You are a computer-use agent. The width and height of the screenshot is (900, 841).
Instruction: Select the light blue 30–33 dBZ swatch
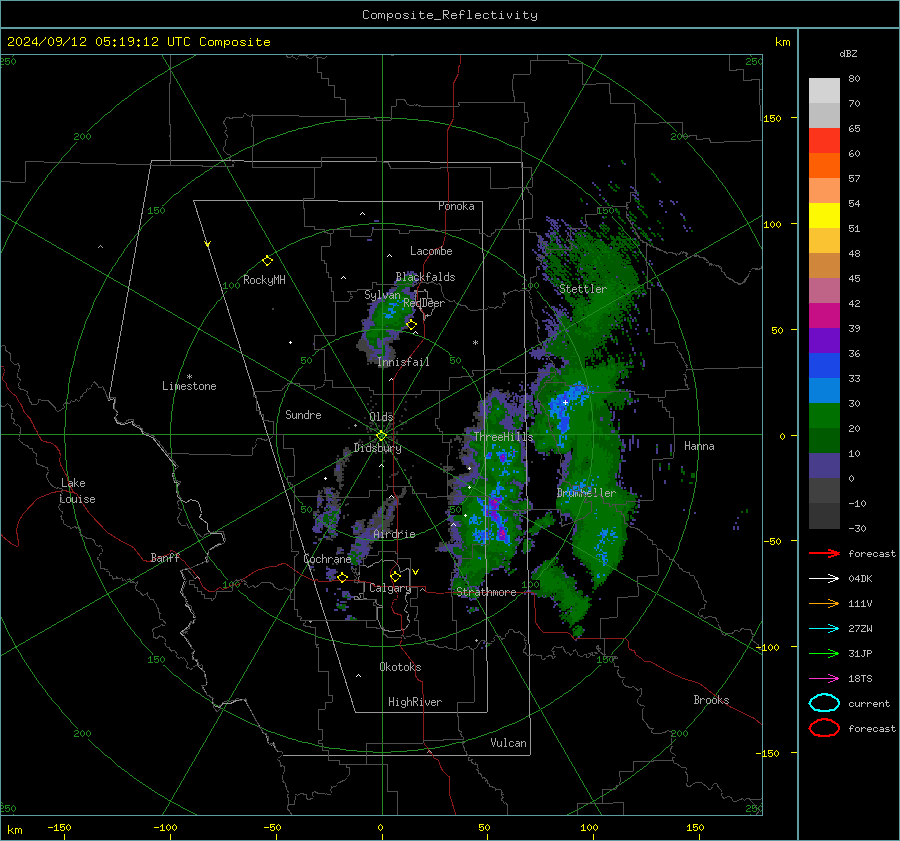click(824, 391)
